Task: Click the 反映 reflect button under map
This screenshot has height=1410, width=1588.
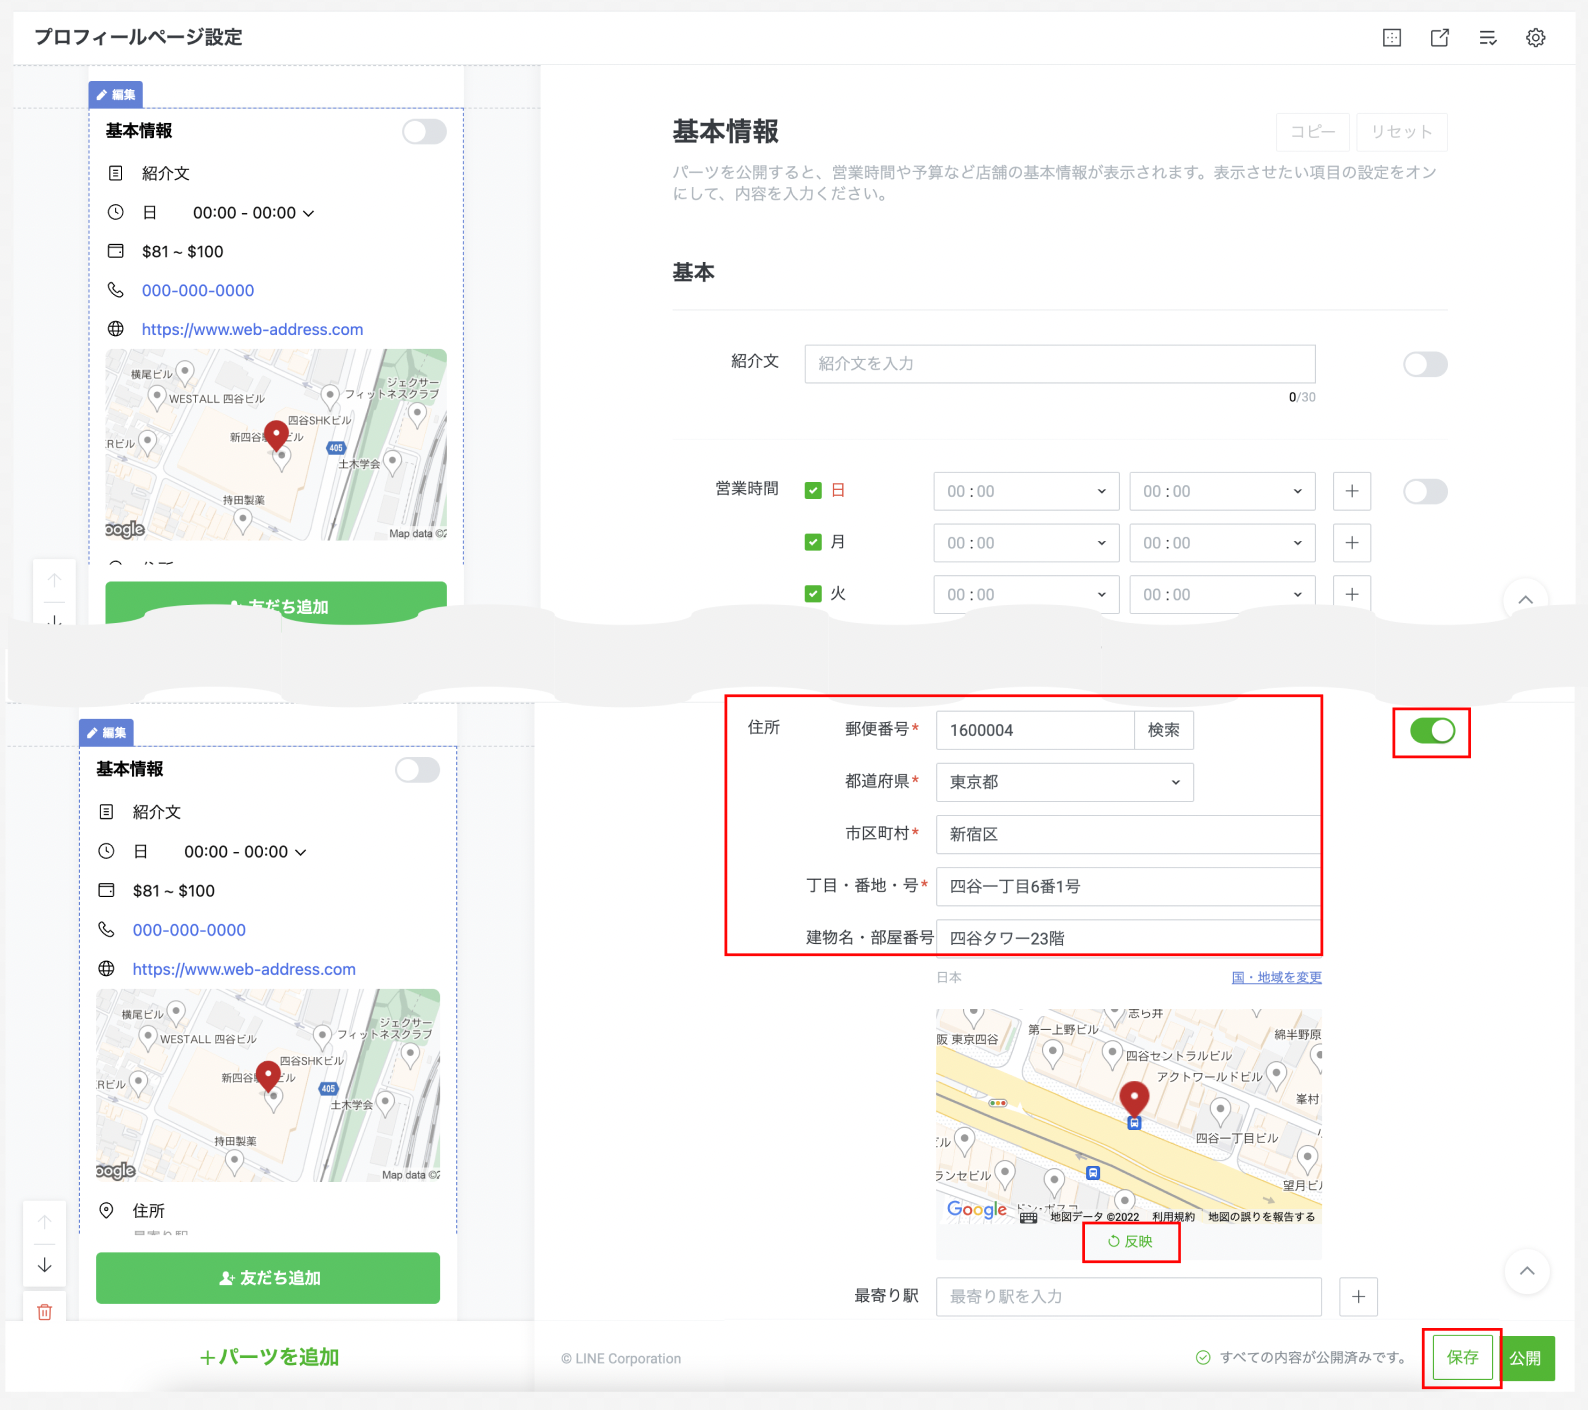Action: coord(1131,1241)
